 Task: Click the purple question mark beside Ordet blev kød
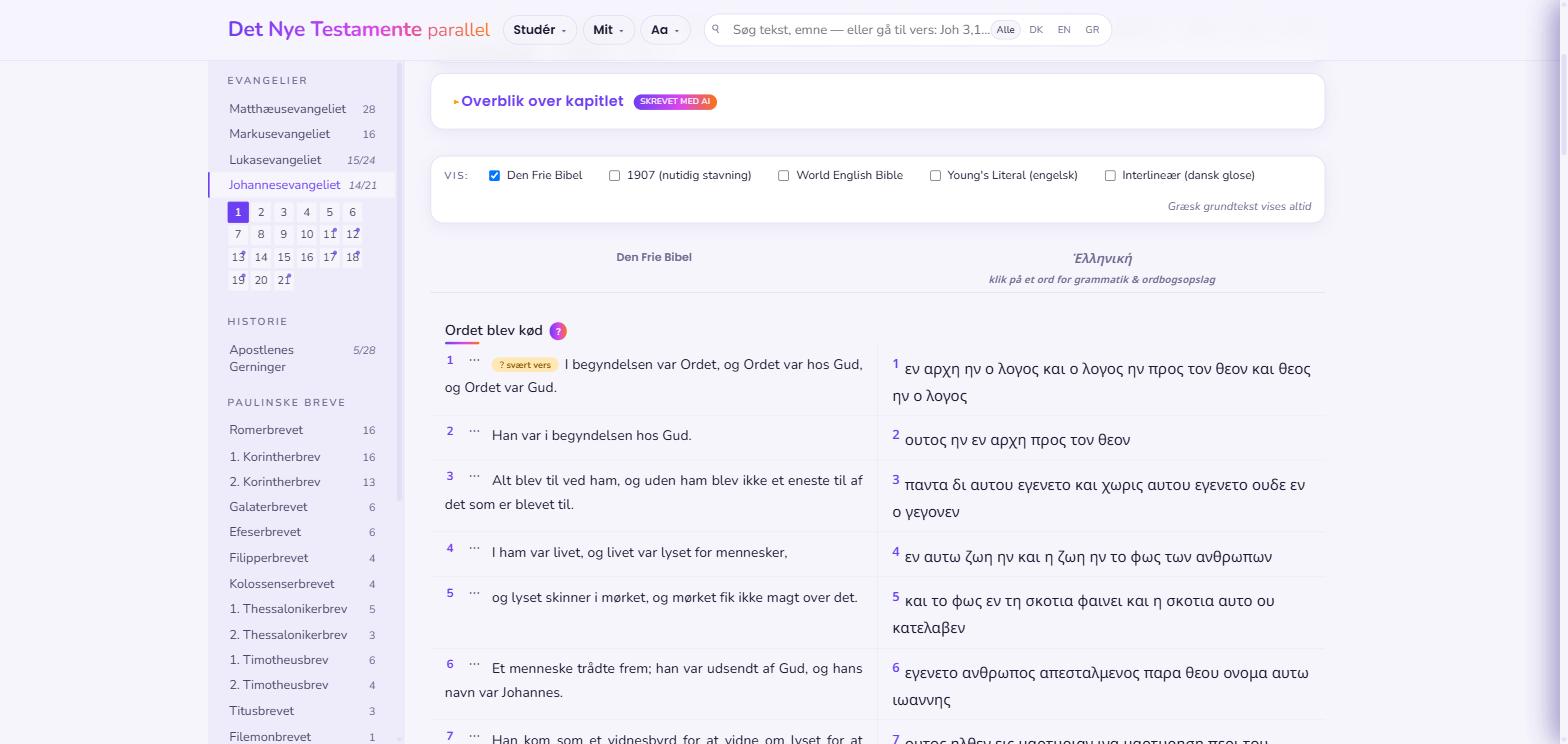[558, 331]
